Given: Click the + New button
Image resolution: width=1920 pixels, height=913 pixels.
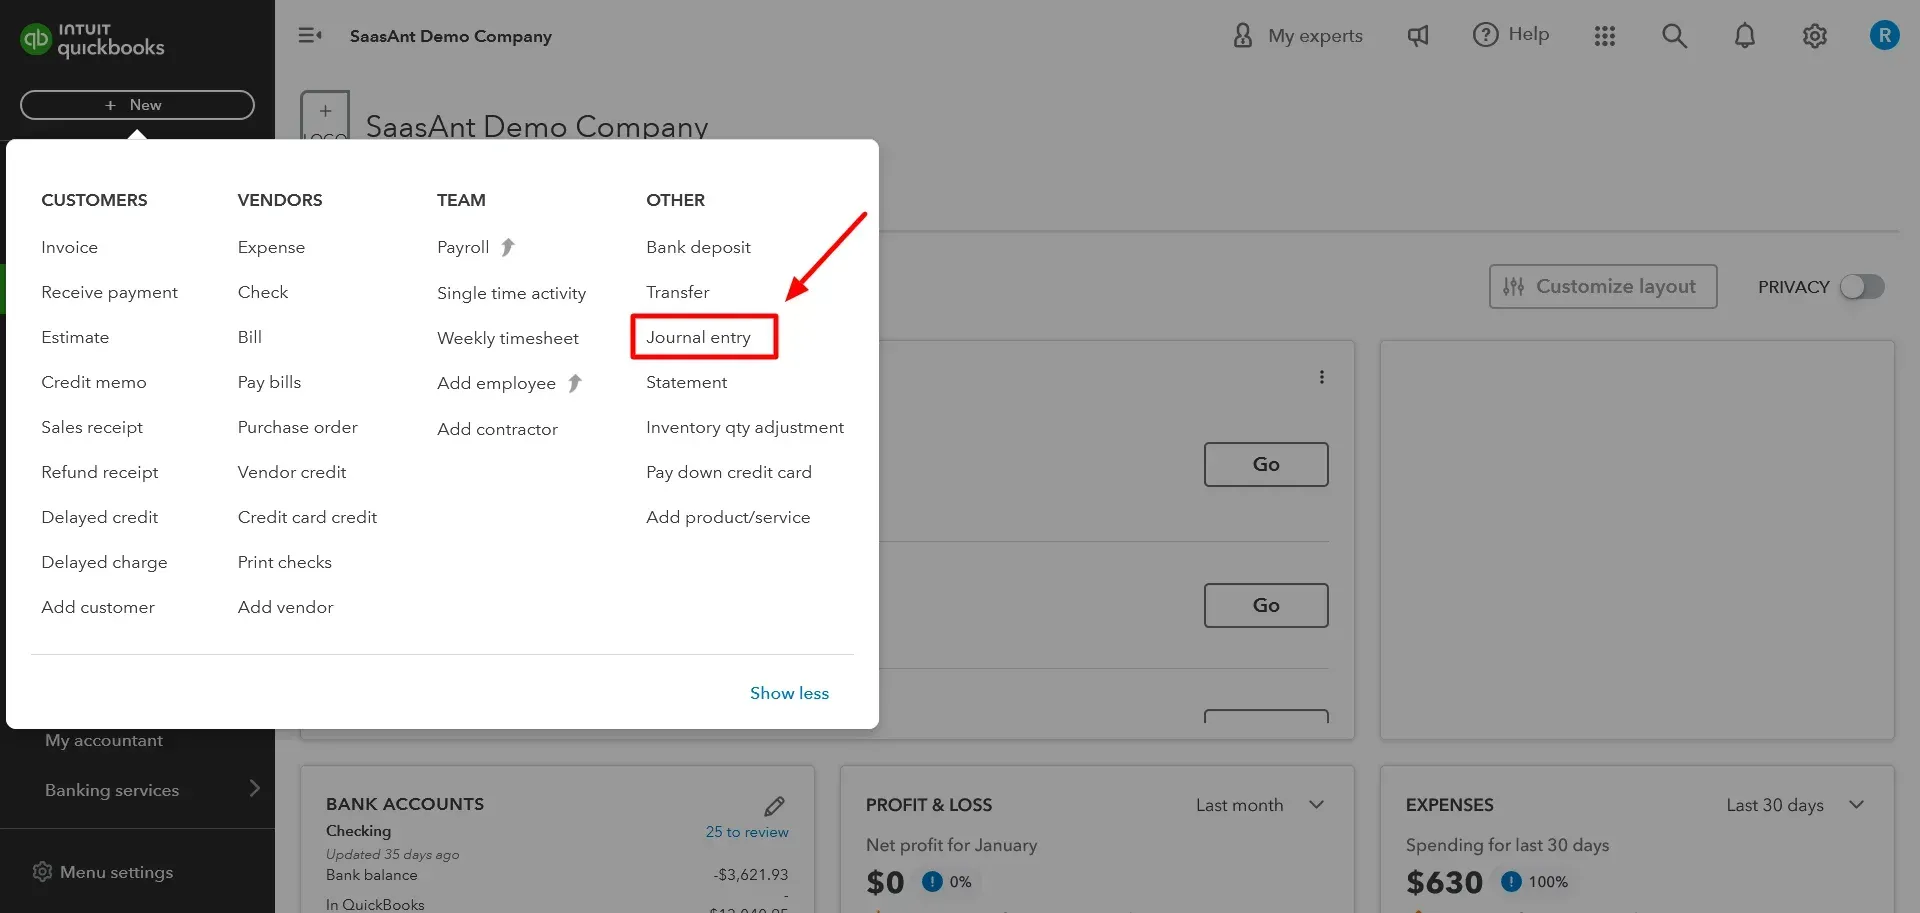Looking at the screenshot, I should [x=137, y=105].
